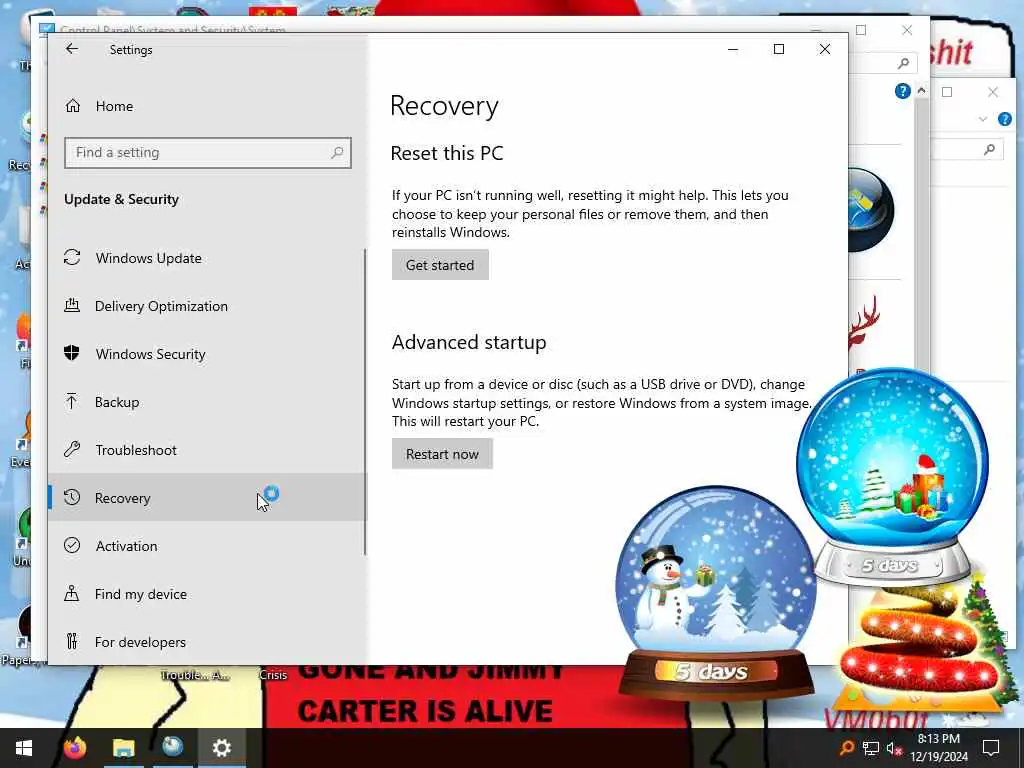1024x768 pixels.
Task: Click the search icon in Control Panel window
Action: click(903, 63)
